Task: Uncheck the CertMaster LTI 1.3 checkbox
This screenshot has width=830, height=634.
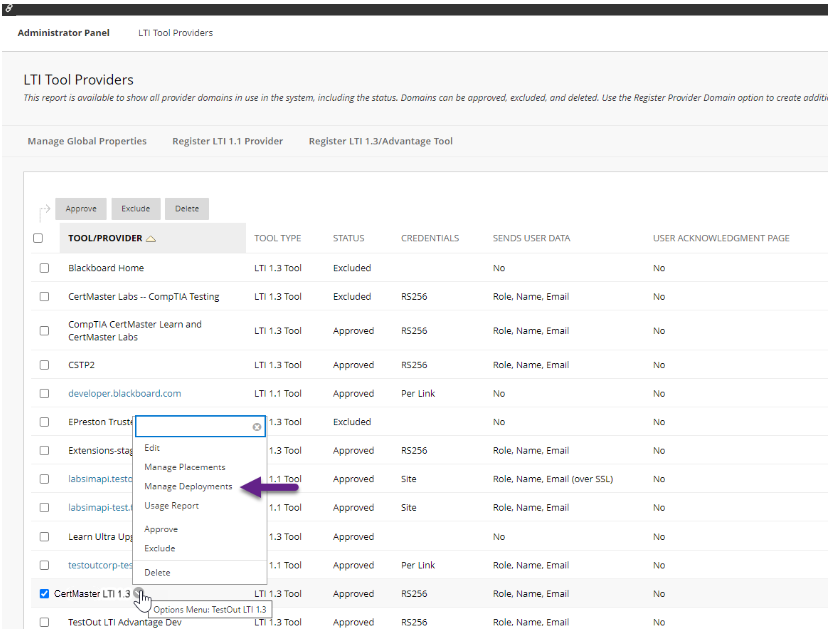Action: coord(43,593)
